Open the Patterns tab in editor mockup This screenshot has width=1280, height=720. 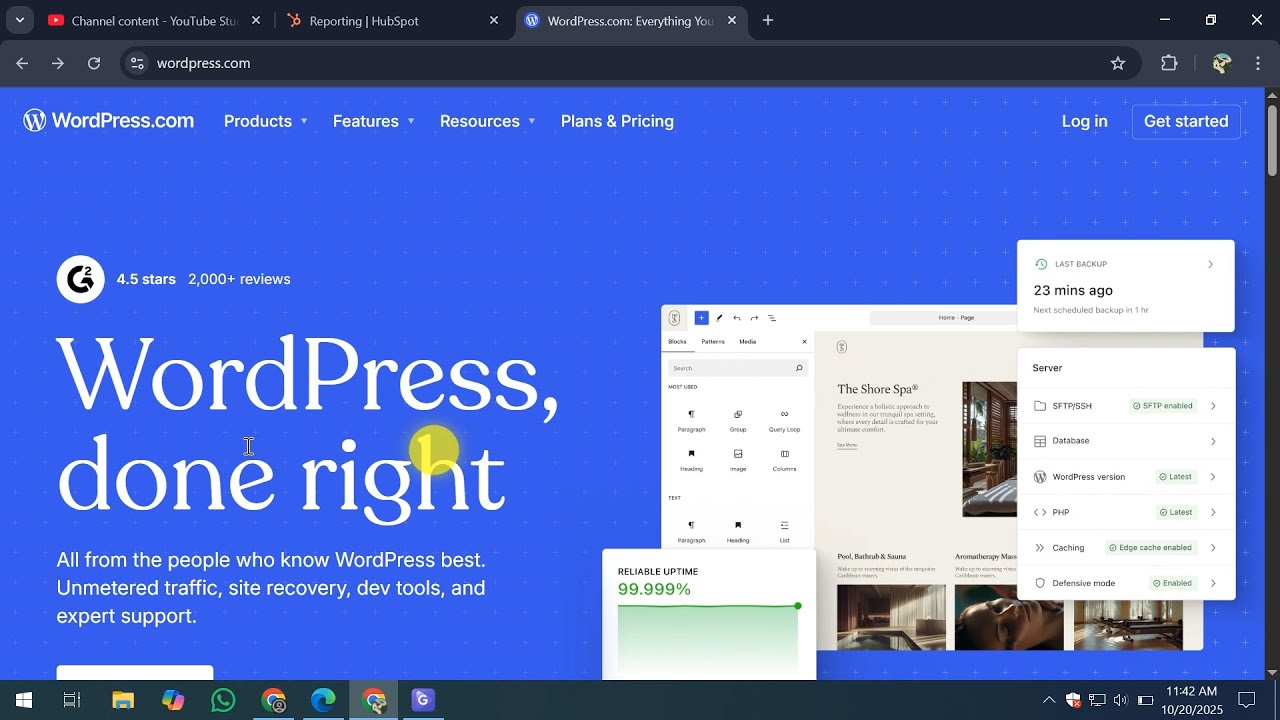coord(713,342)
